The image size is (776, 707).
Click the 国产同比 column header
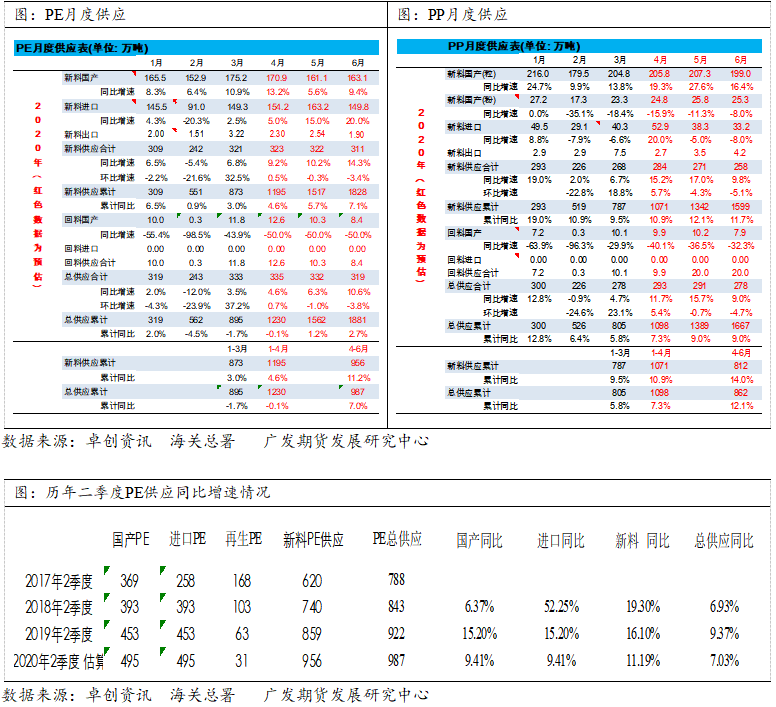click(x=479, y=541)
